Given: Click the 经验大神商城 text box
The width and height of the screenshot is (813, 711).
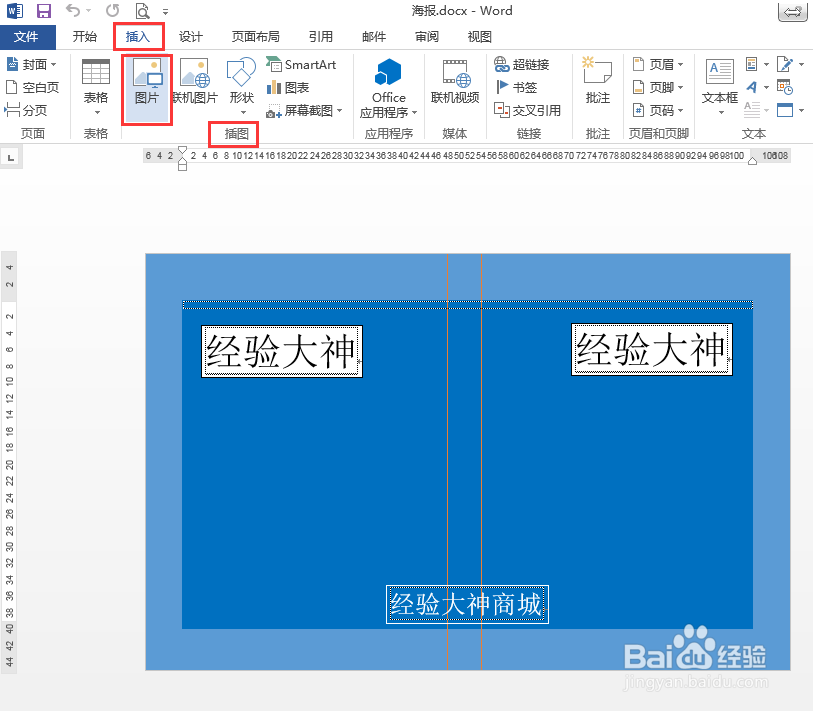Looking at the screenshot, I should click(x=467, y=605).
